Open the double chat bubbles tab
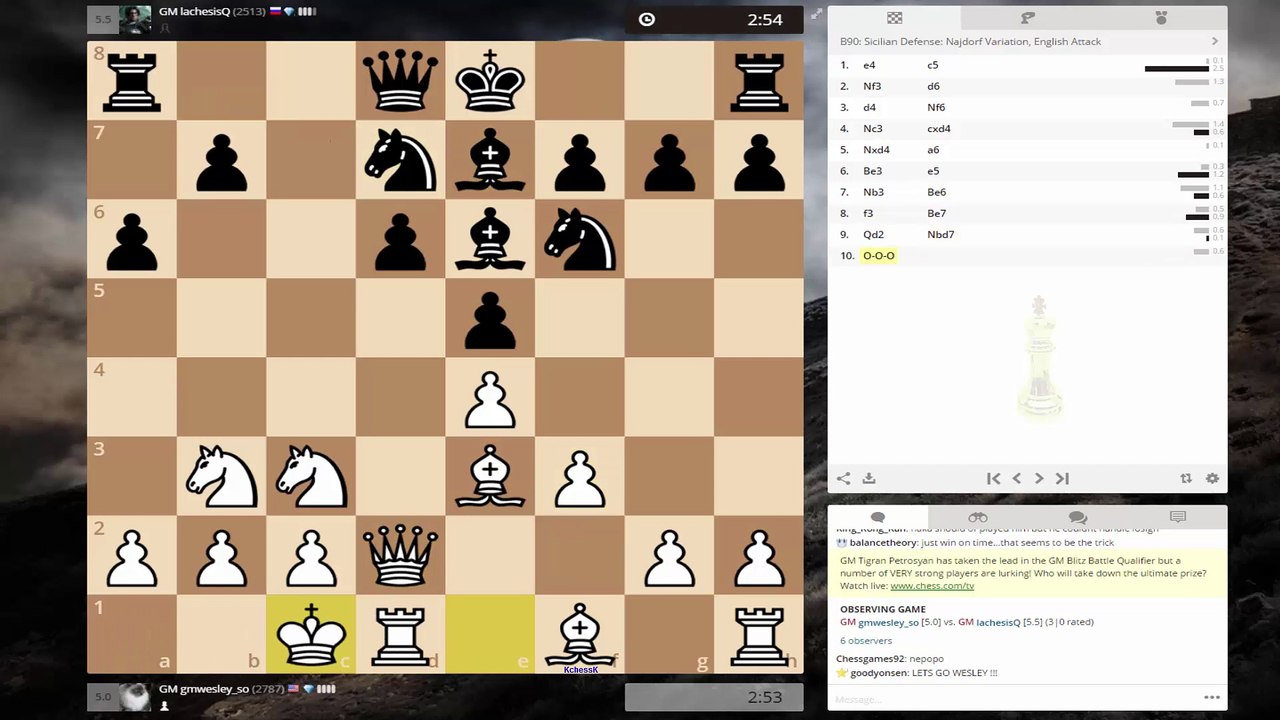 [1077, 517]
